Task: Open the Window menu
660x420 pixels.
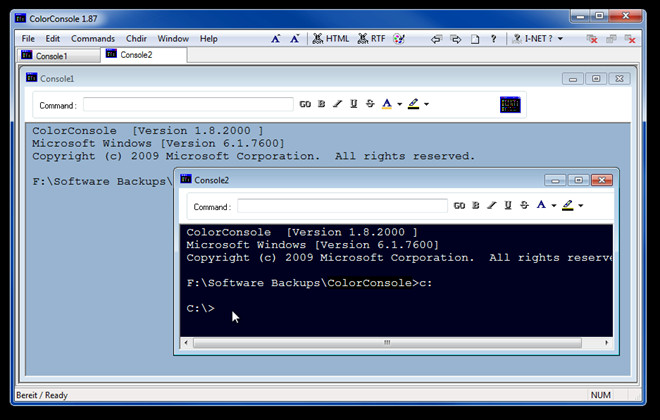Action: (173, 39)
